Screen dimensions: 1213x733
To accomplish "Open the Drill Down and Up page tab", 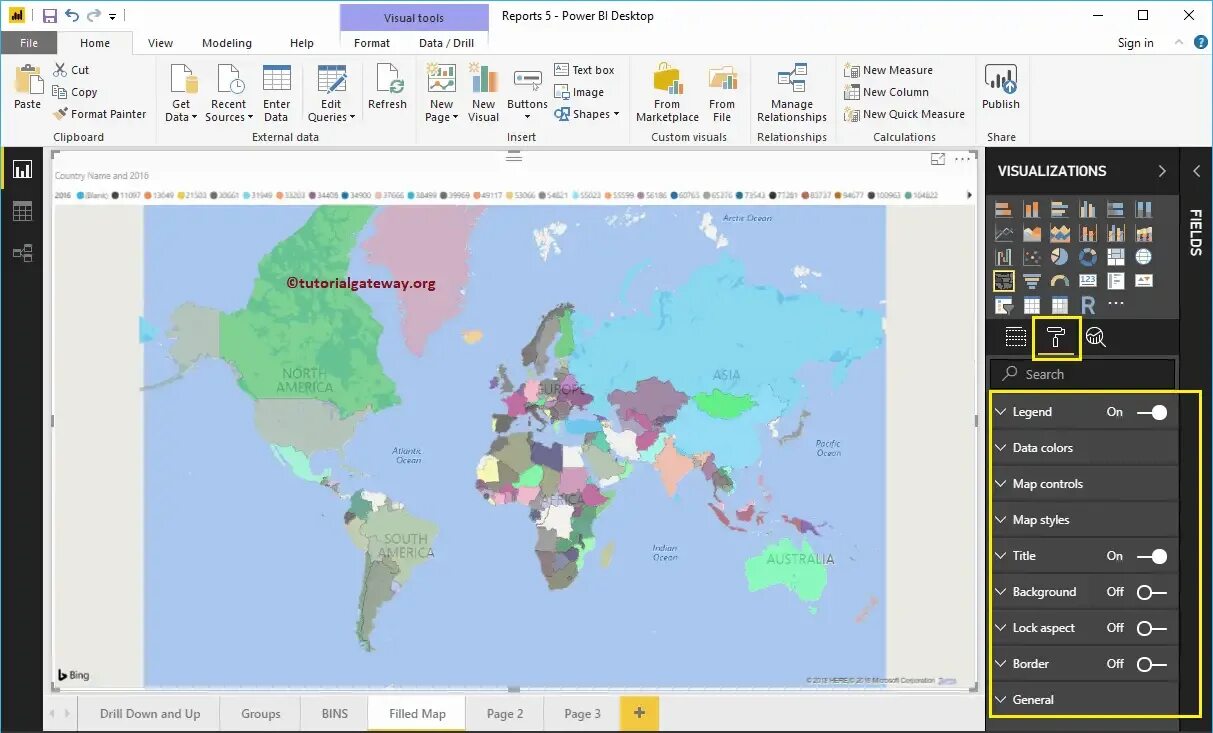I will (x=150, y=714).
